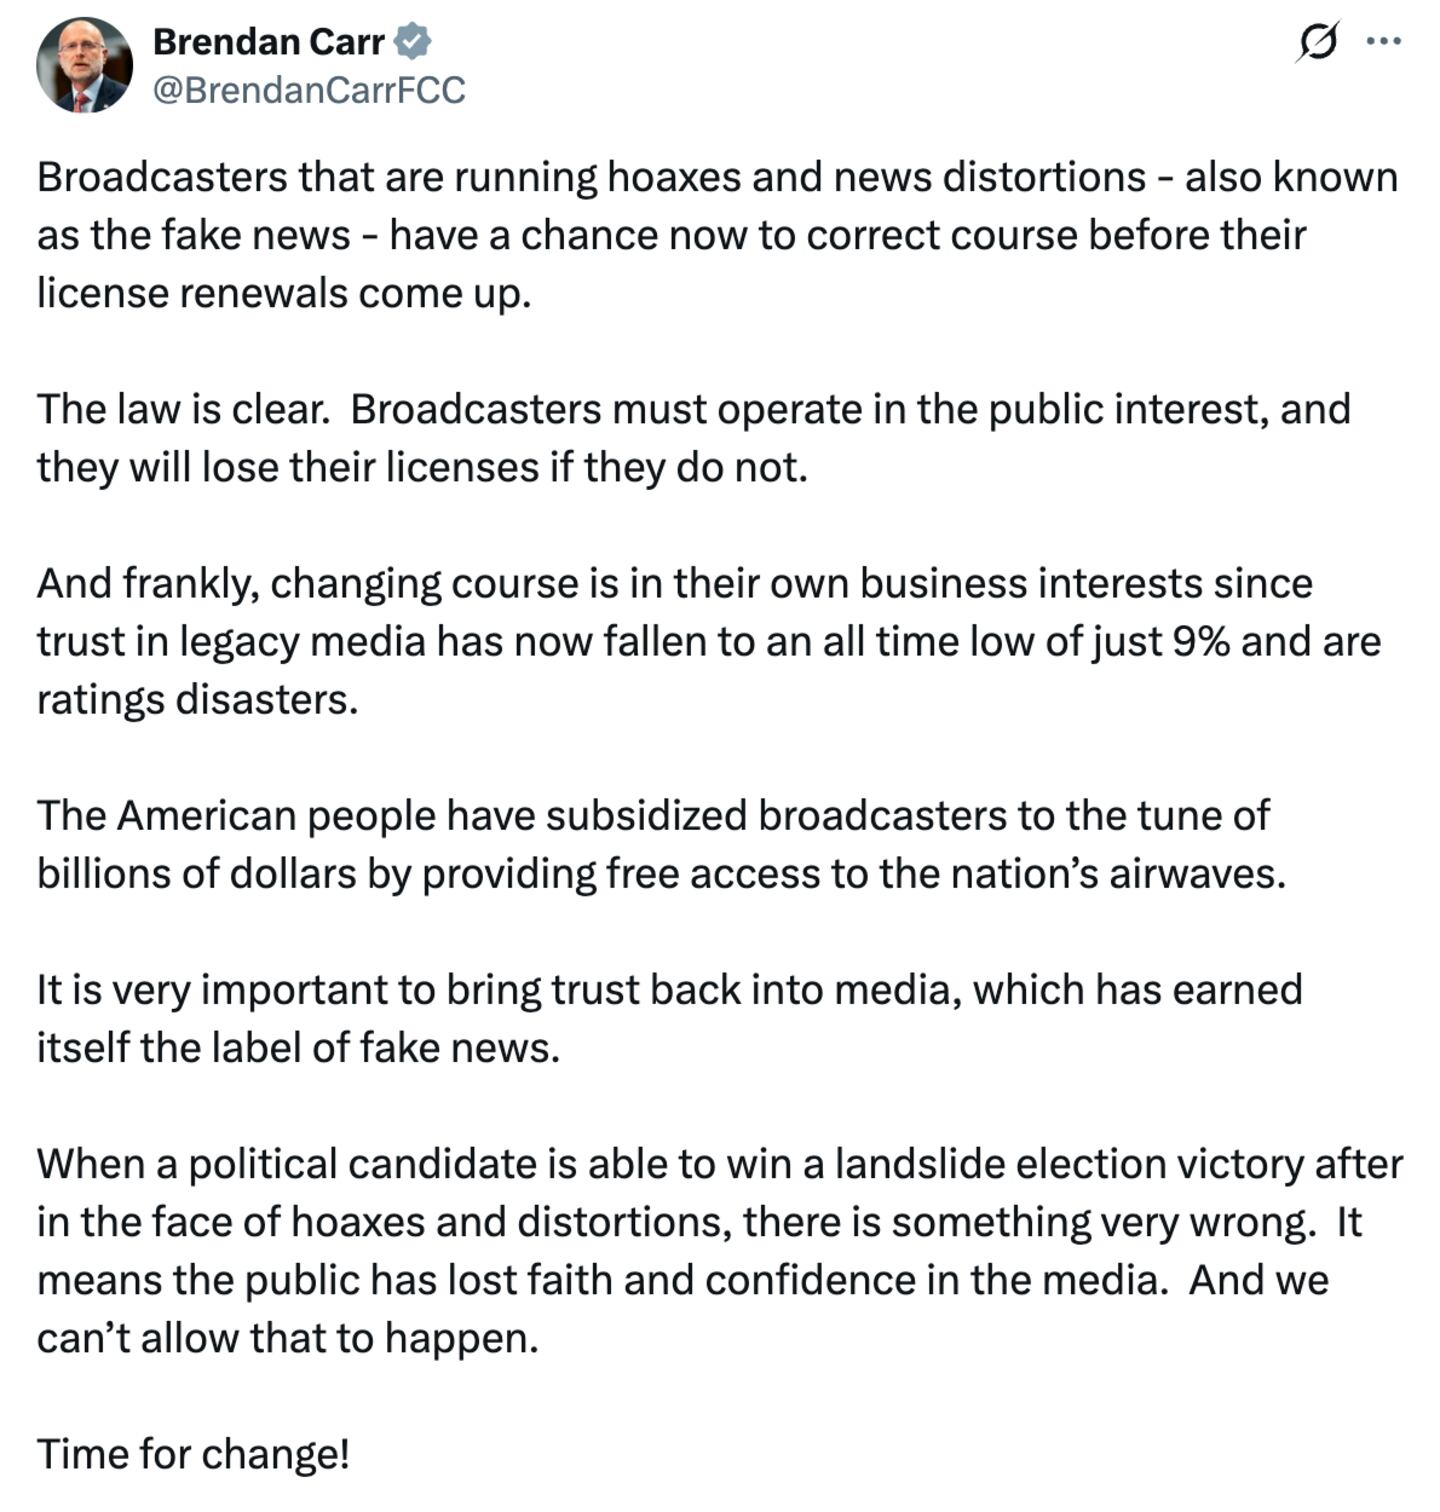Open the three-dot more options menu

tap(1383, 41)
